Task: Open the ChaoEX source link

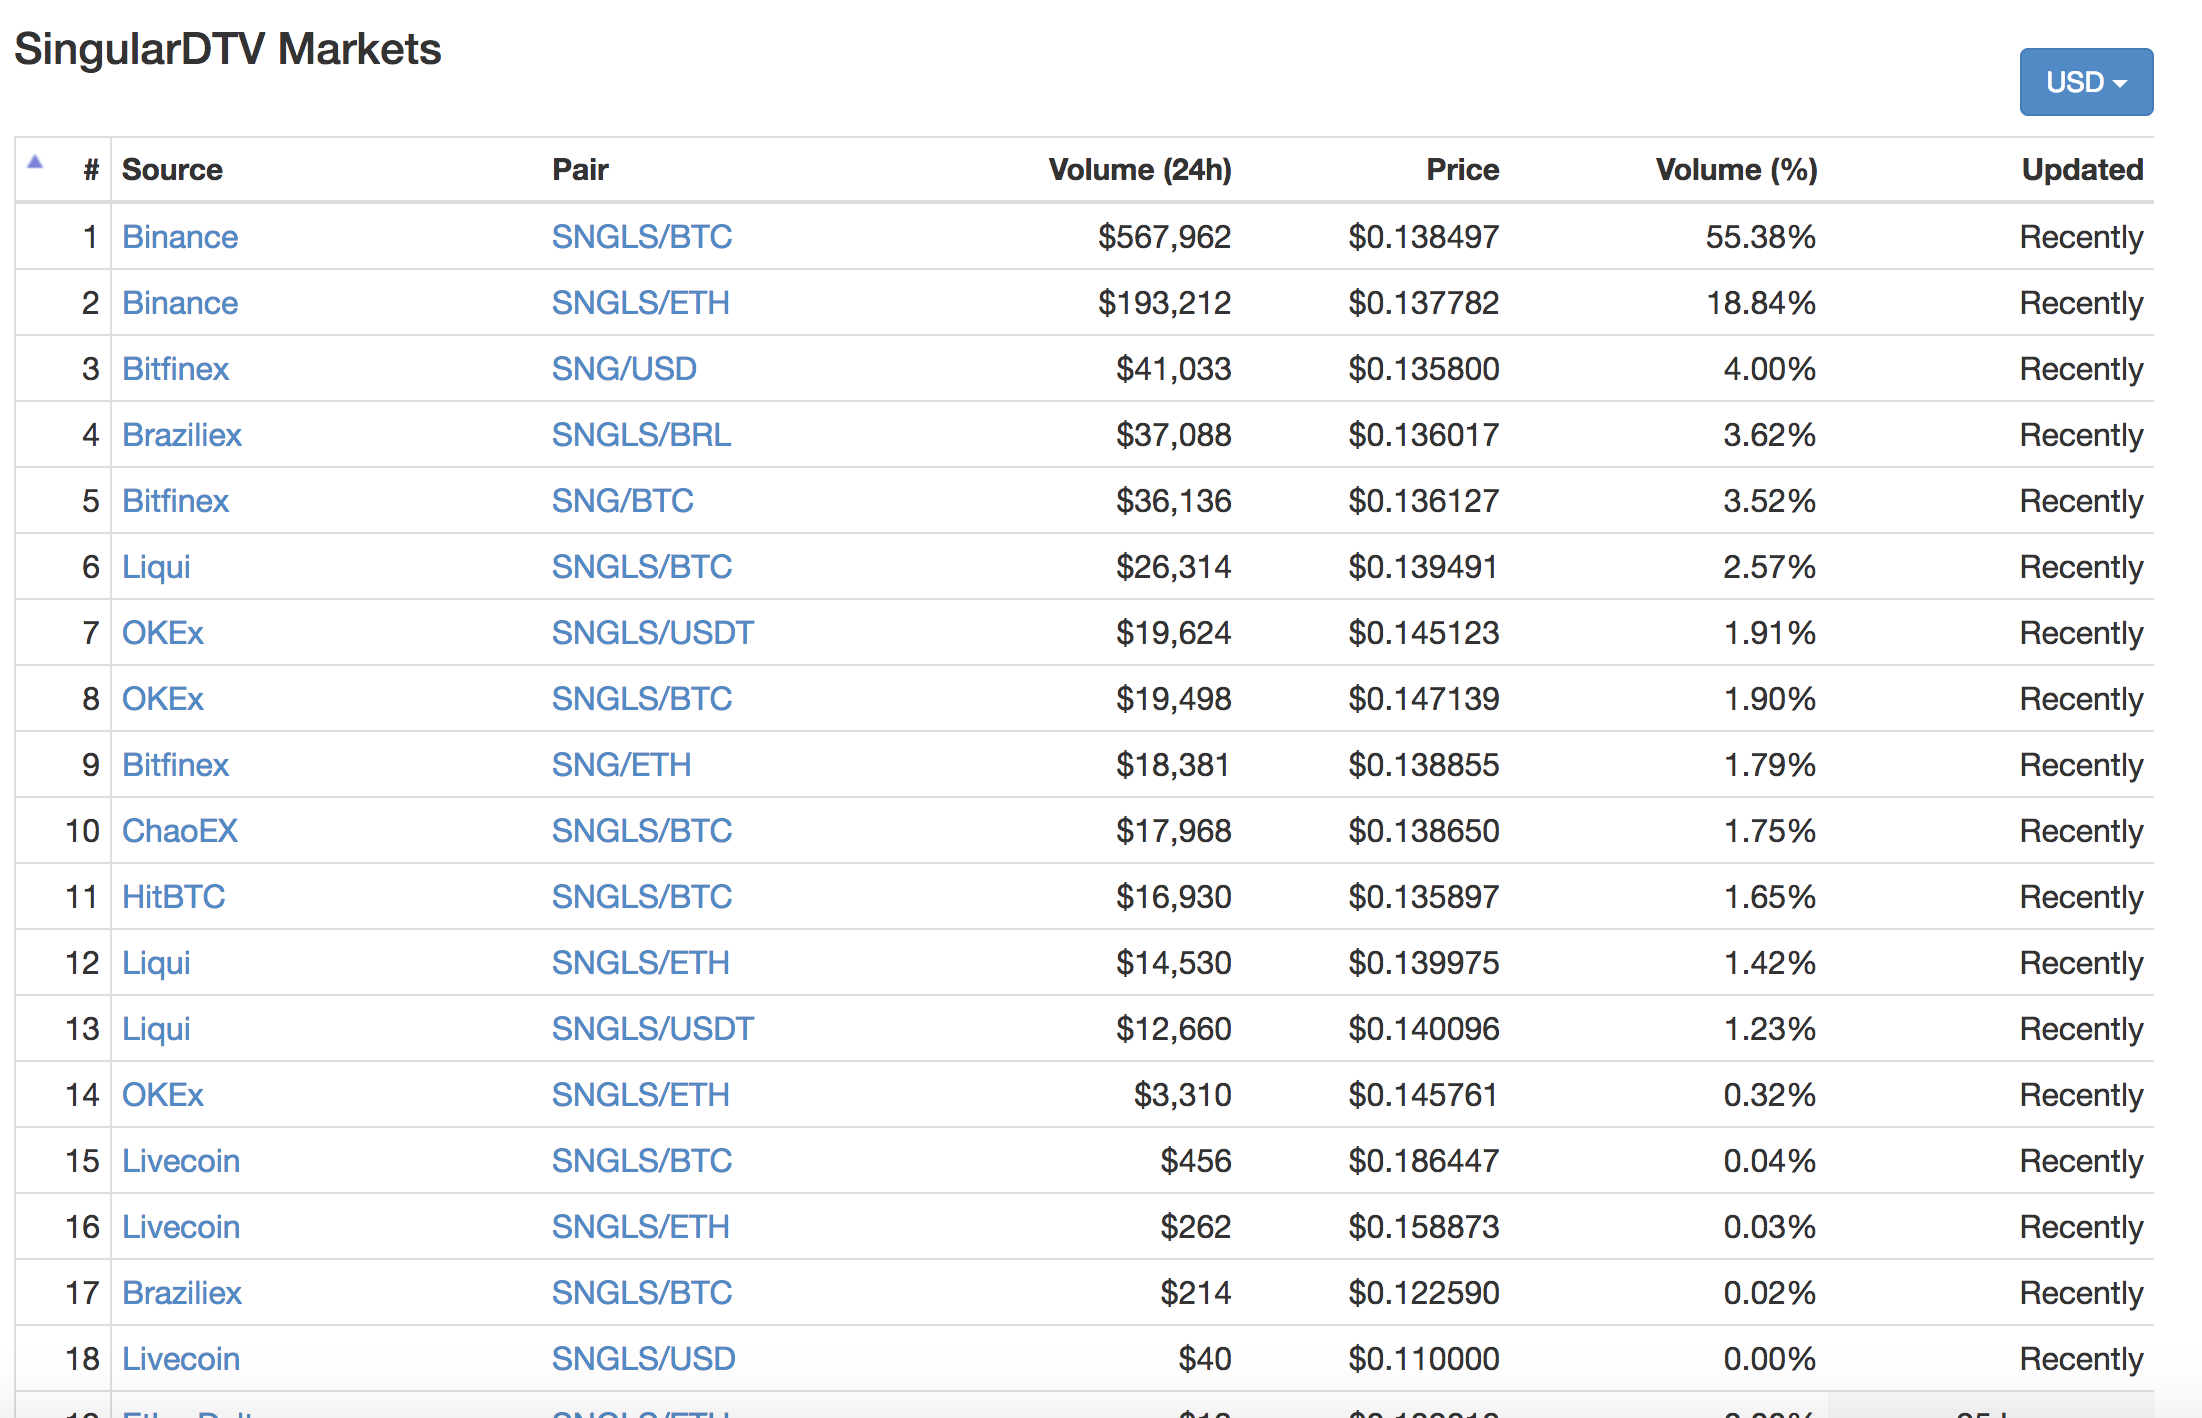Action: (x=180, y=831)
